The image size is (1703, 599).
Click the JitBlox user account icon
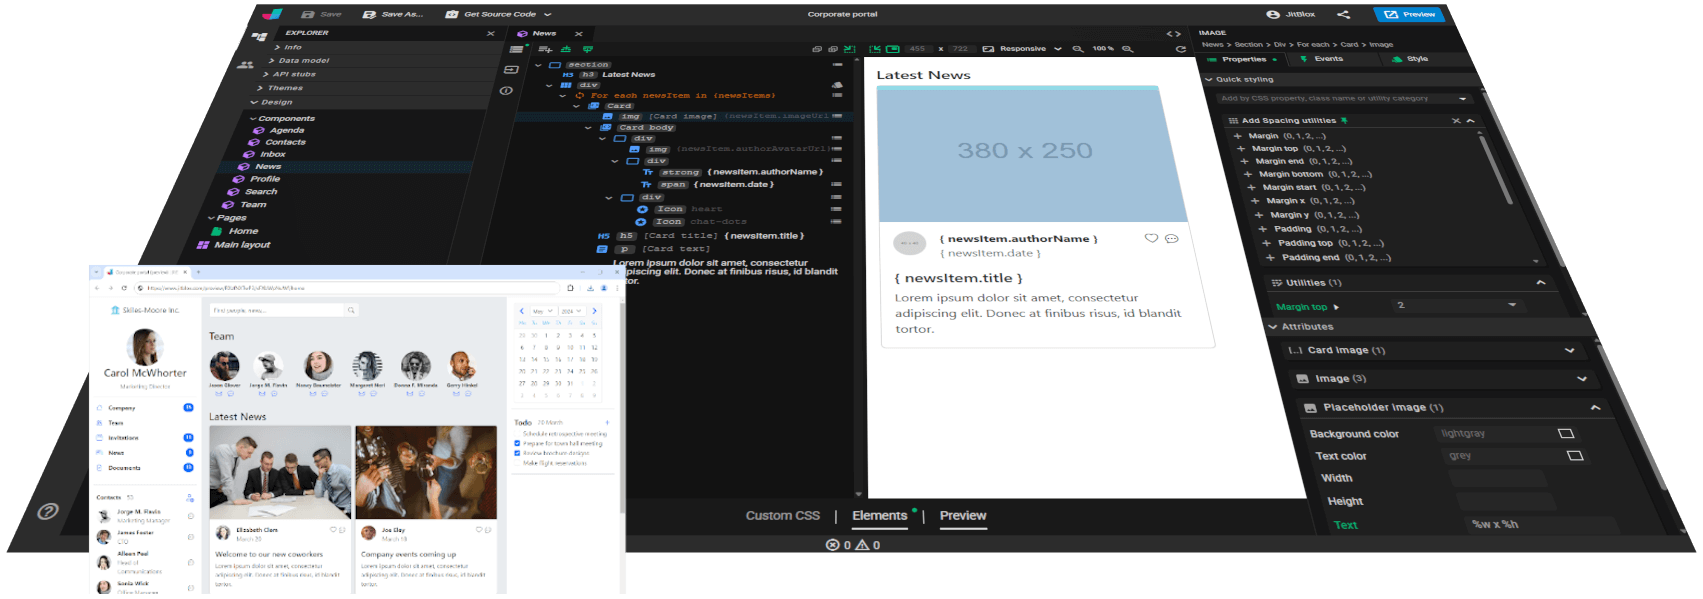click(x=1273, y=14)
